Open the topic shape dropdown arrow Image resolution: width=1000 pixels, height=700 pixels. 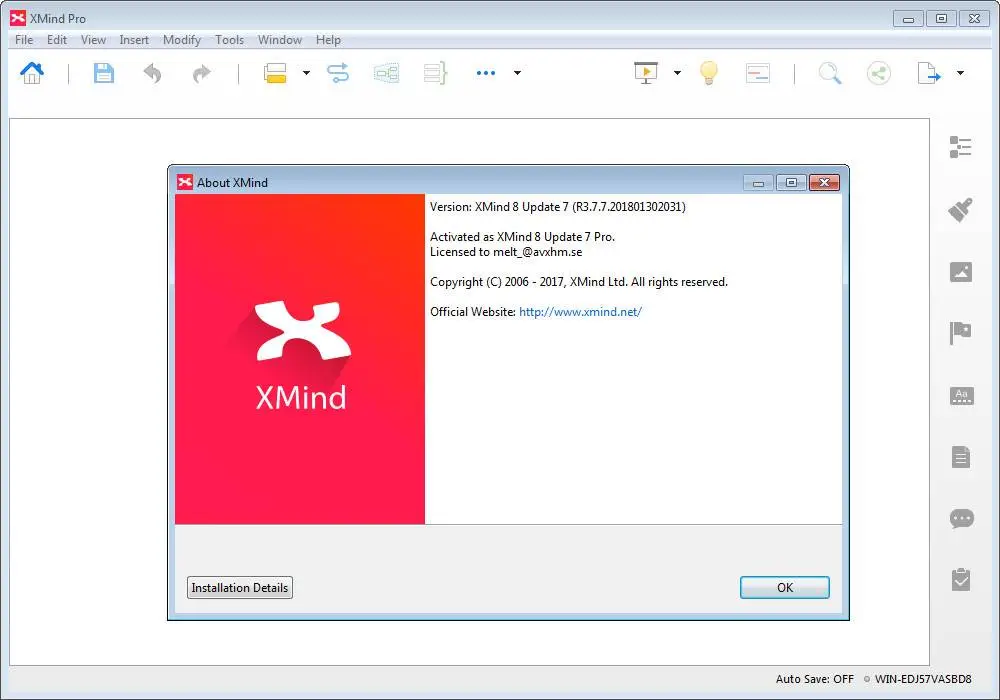pos(306,72)
